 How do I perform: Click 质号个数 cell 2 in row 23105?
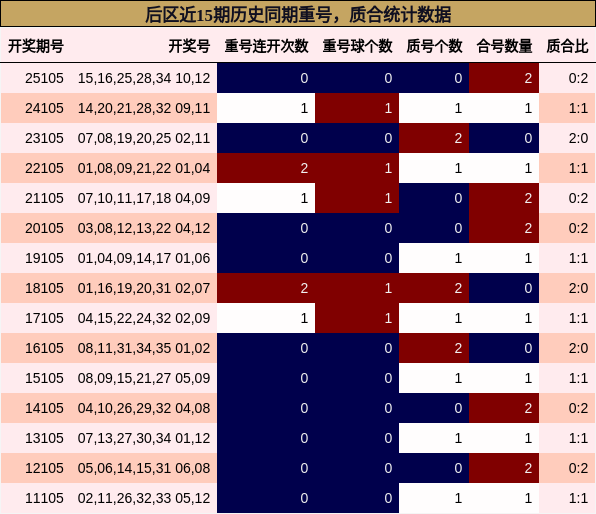[434, 138]
